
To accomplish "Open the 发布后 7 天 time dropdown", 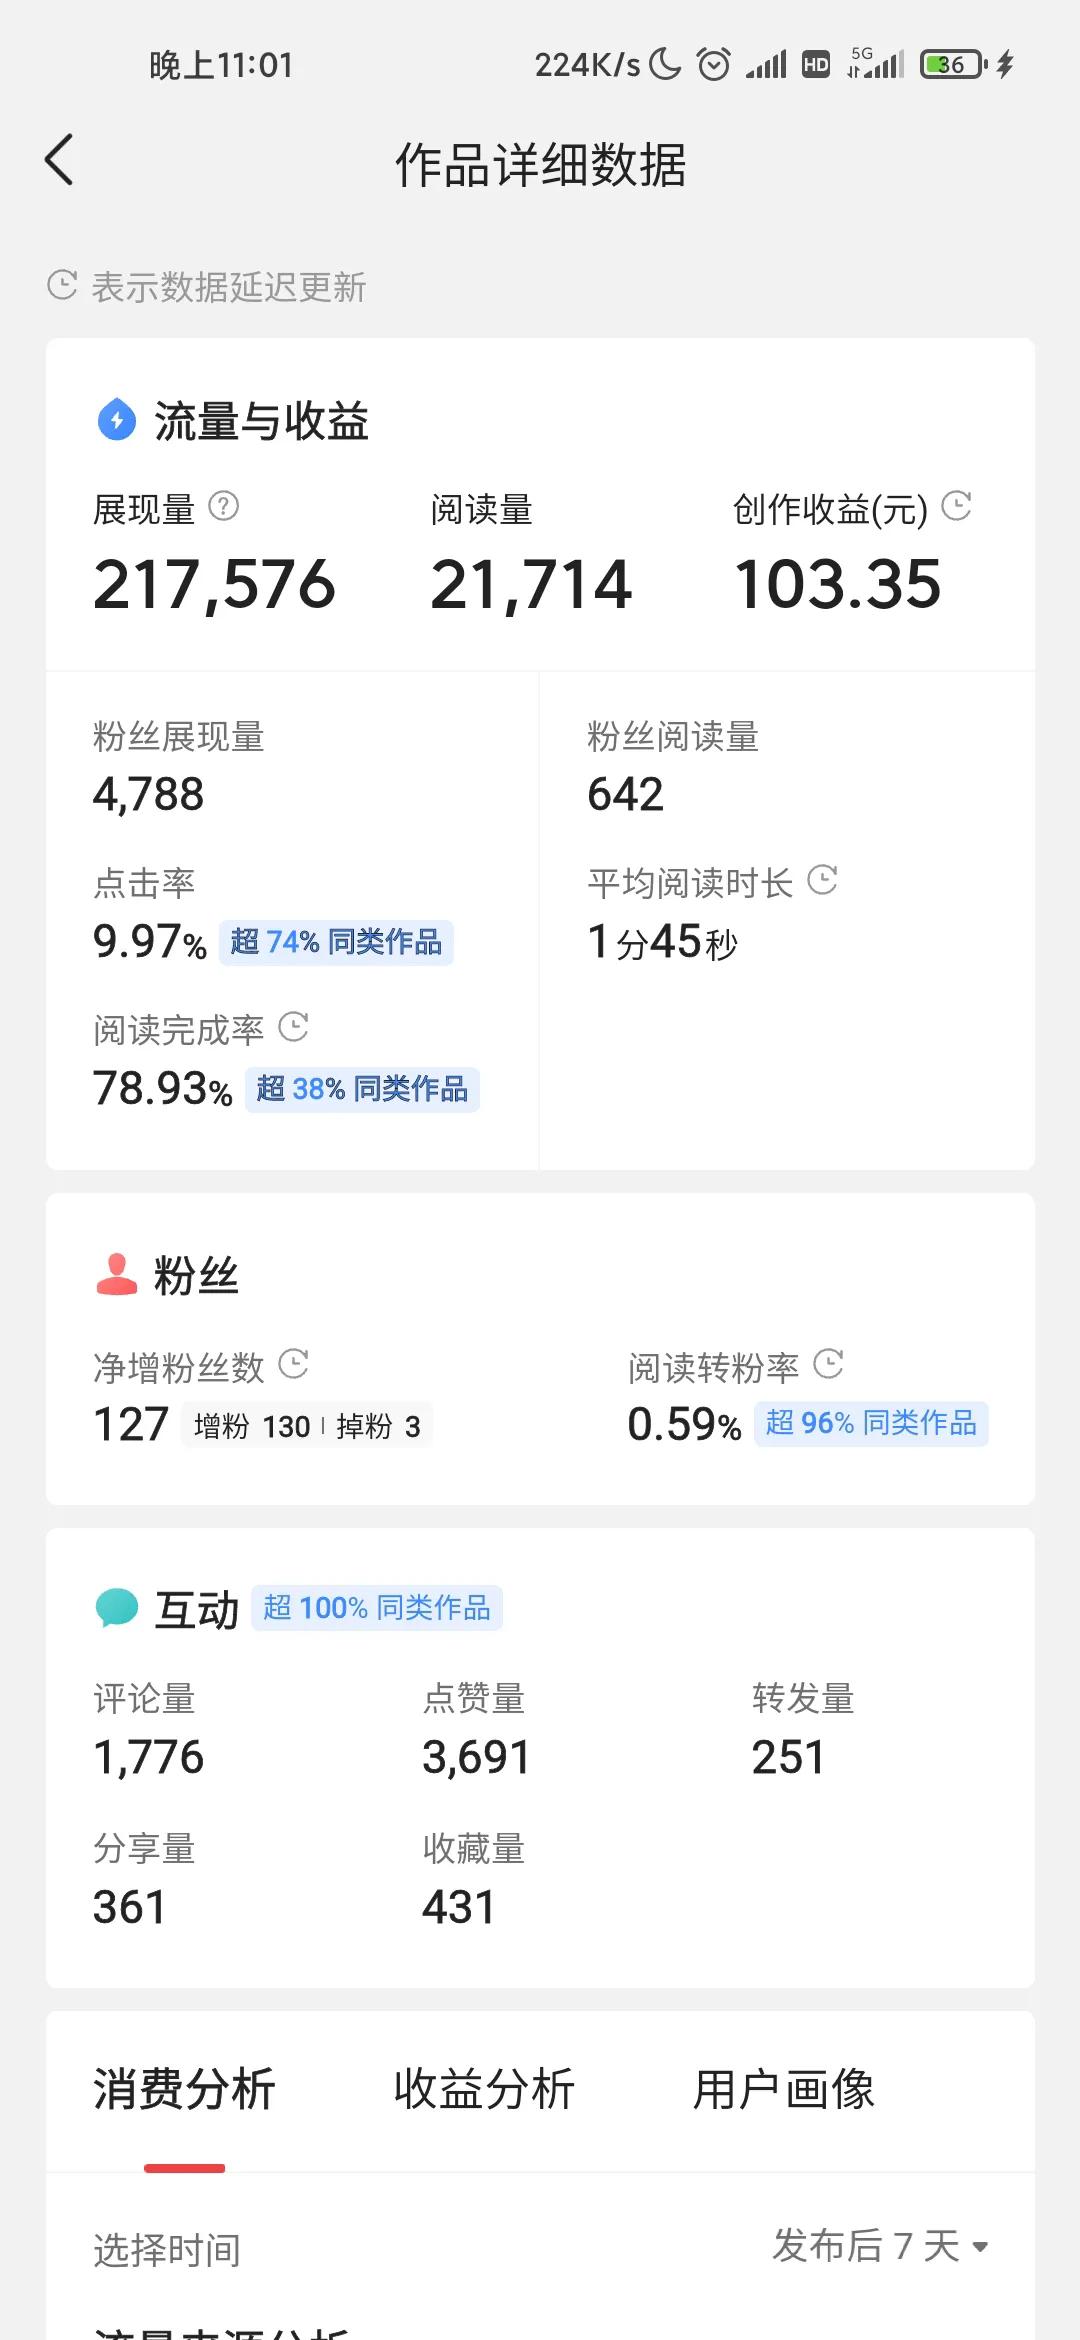I will [x=880, y=2246].
